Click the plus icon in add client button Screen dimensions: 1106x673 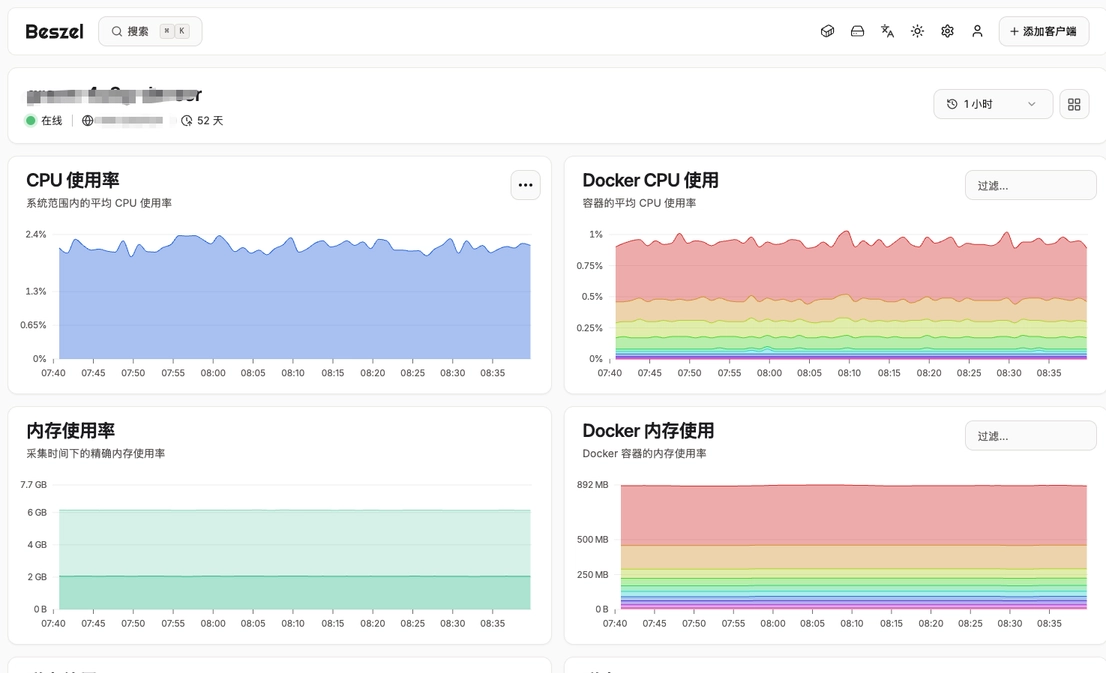click(1014, 32)
